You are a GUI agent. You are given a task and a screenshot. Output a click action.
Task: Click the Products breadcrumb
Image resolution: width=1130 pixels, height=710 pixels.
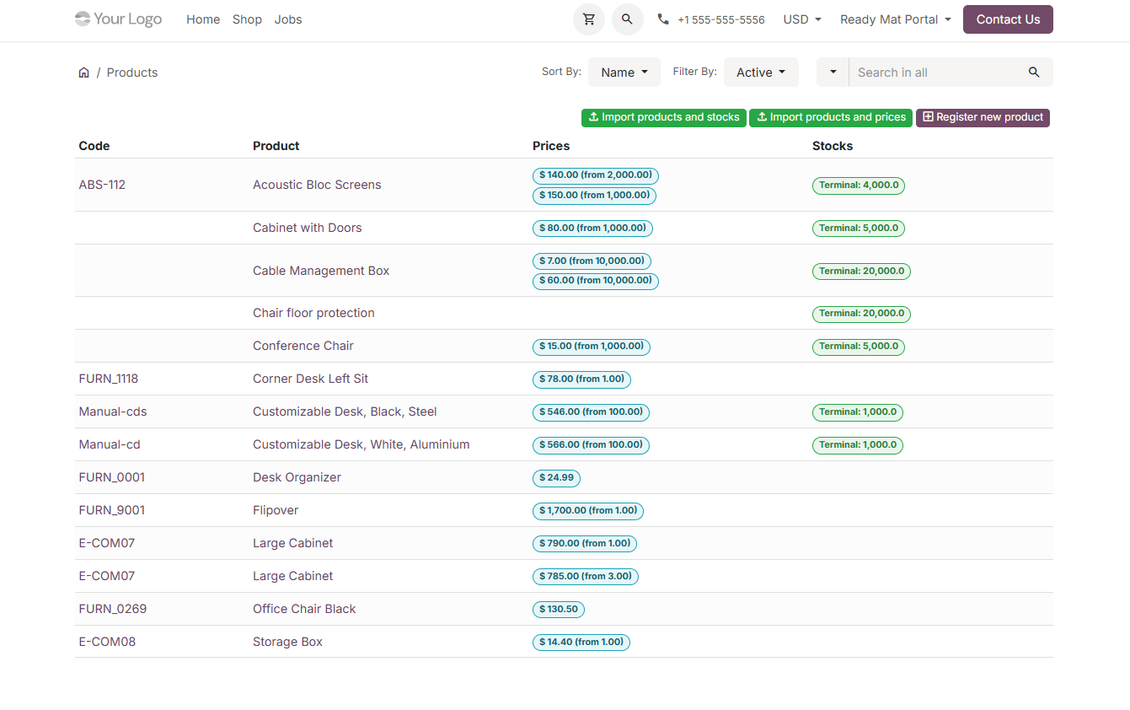click(132, 73)
